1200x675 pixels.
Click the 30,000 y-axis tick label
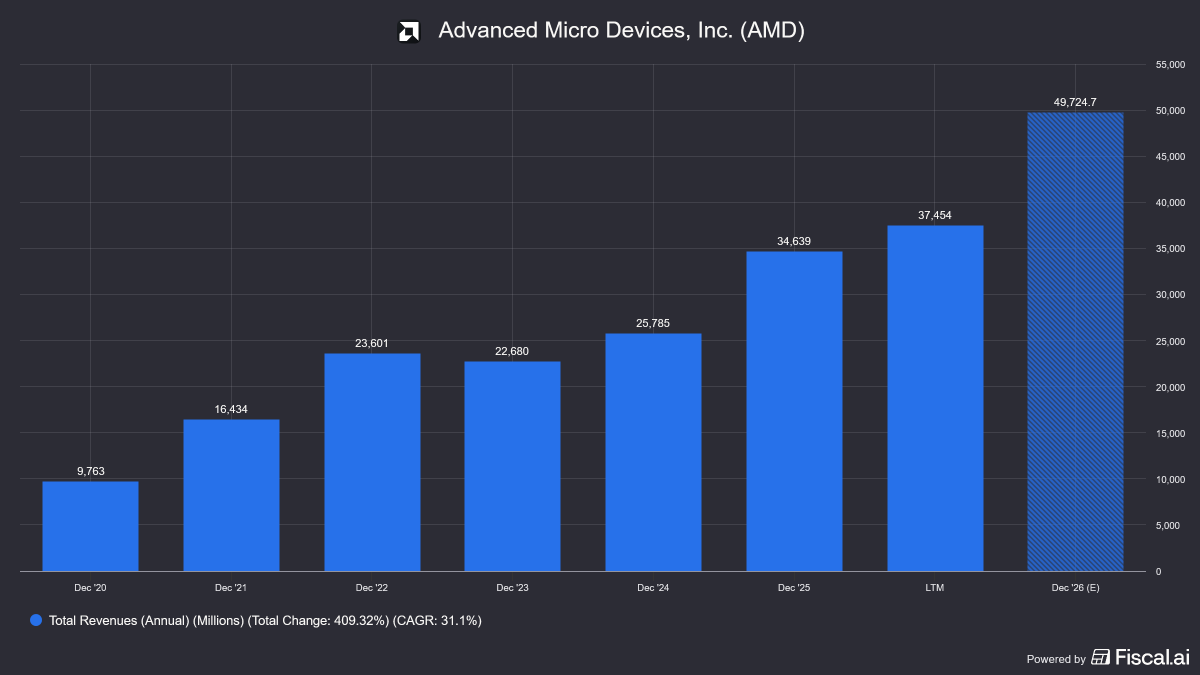tap(1171, 294)
